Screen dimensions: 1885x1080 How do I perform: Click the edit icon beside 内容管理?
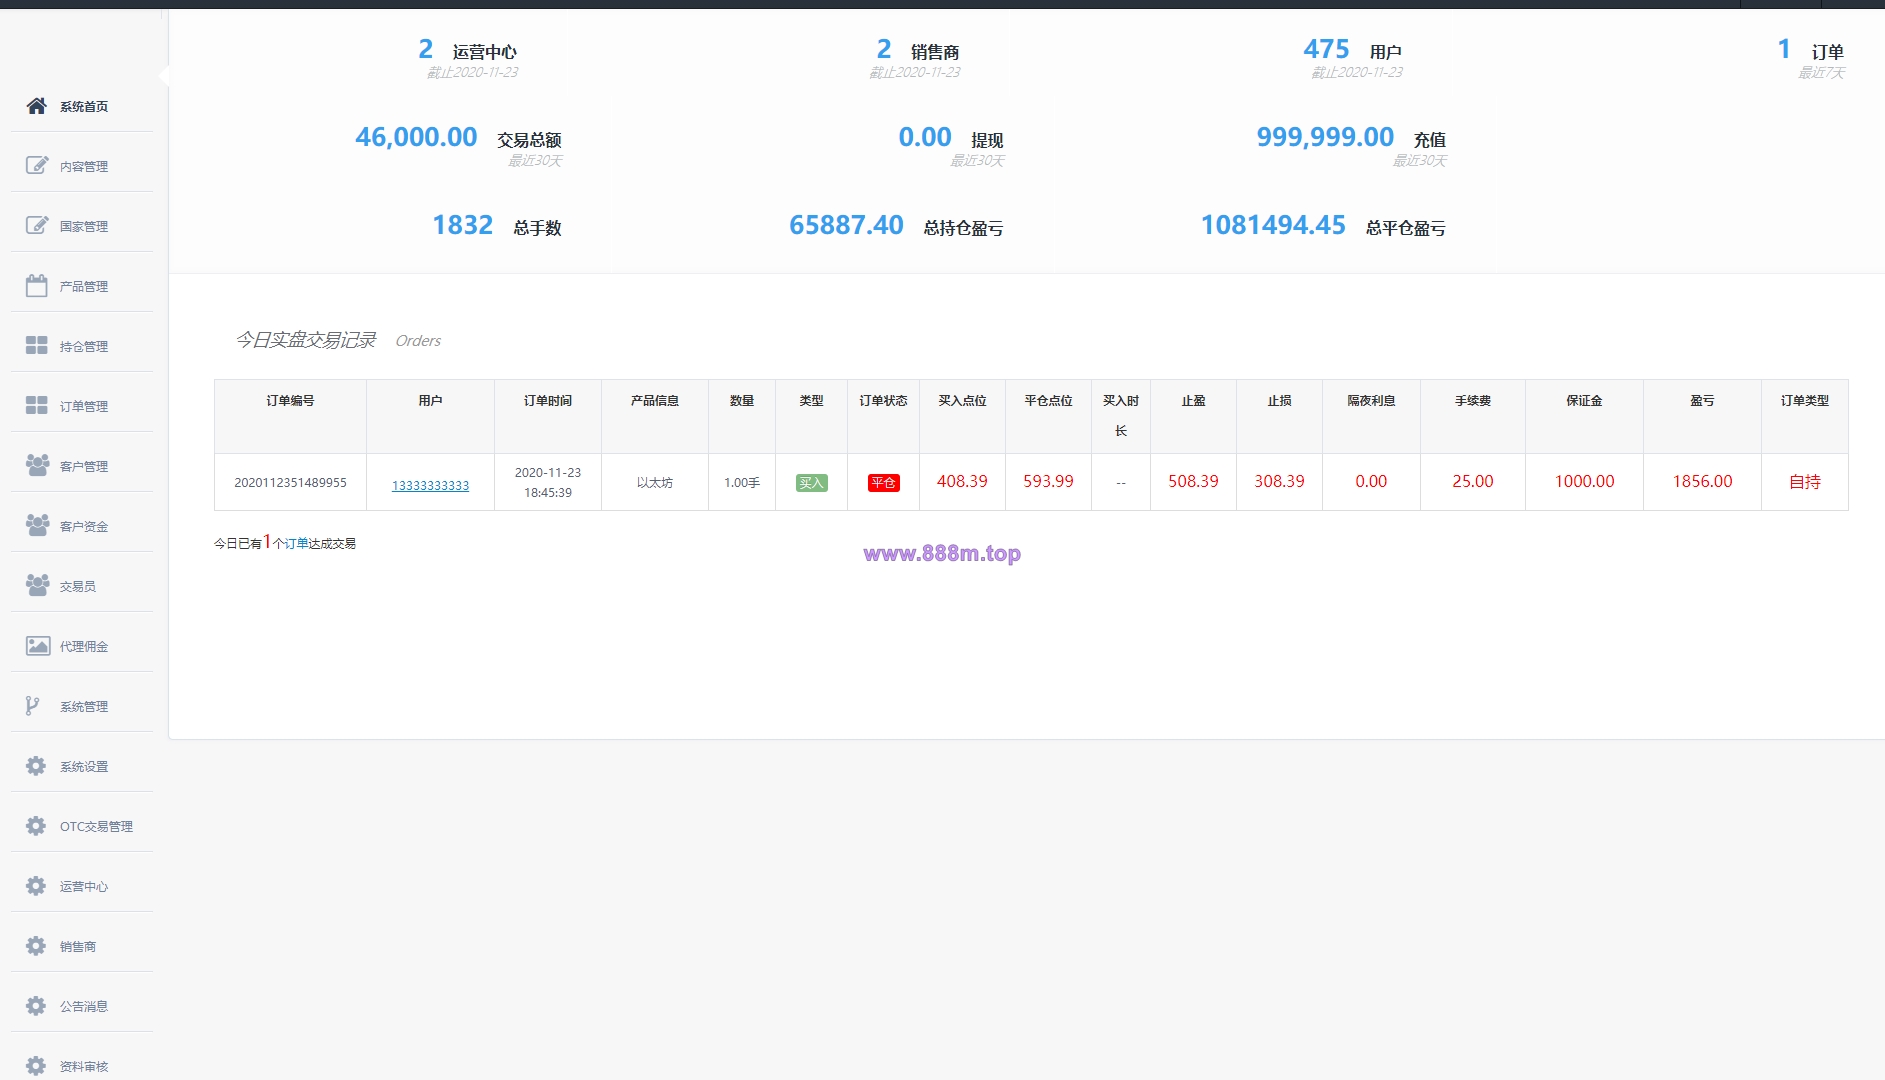37,166
